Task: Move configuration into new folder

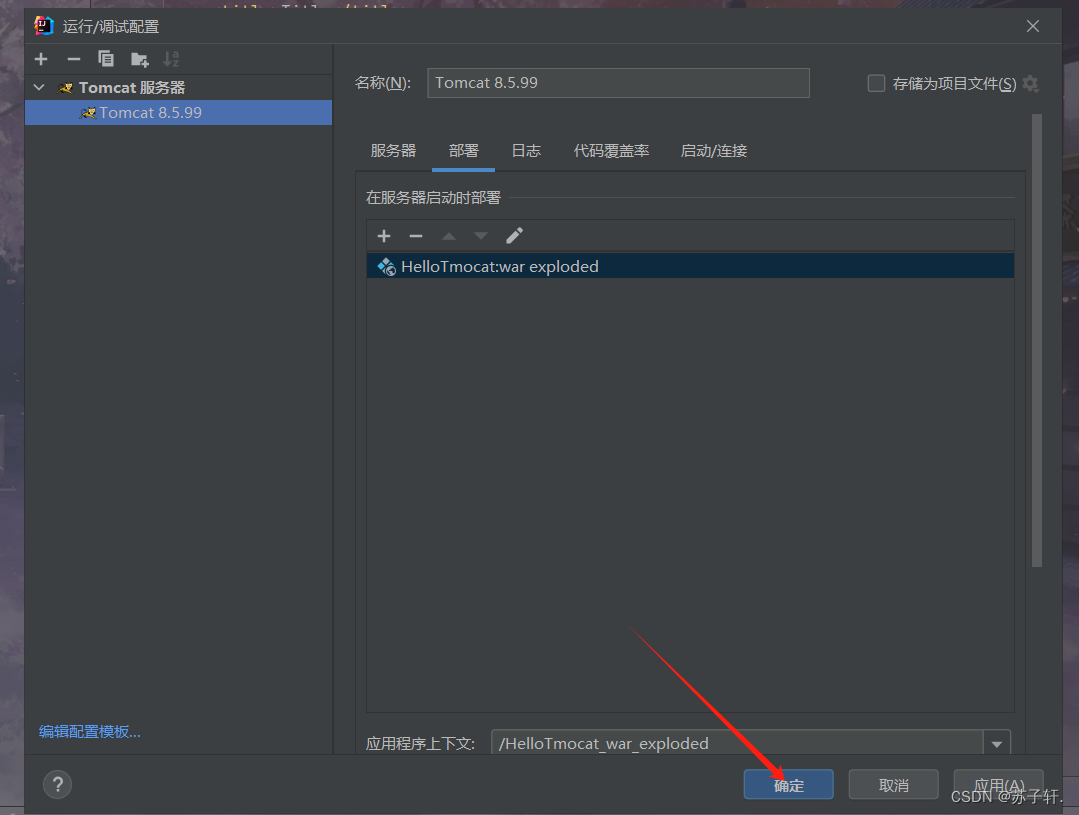Action: [140, 60]
